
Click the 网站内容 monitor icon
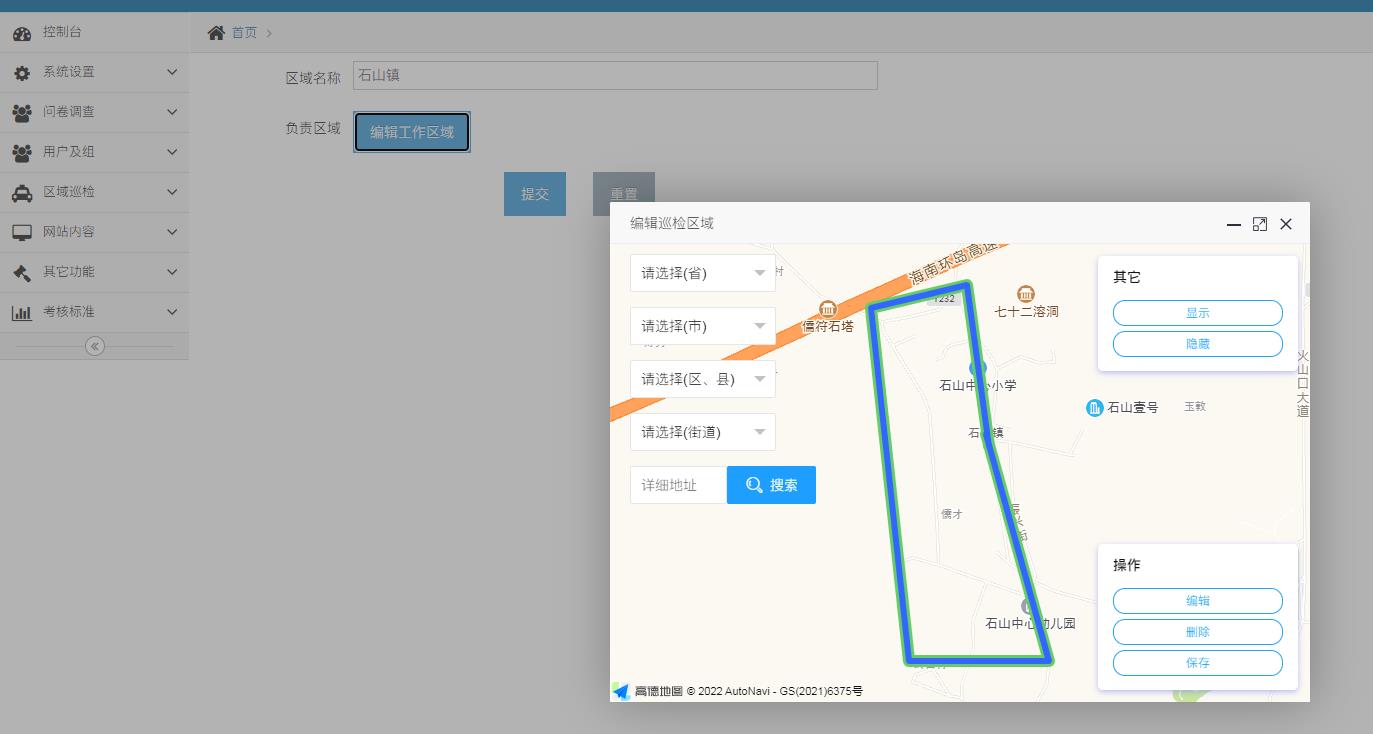click(22, 233)
